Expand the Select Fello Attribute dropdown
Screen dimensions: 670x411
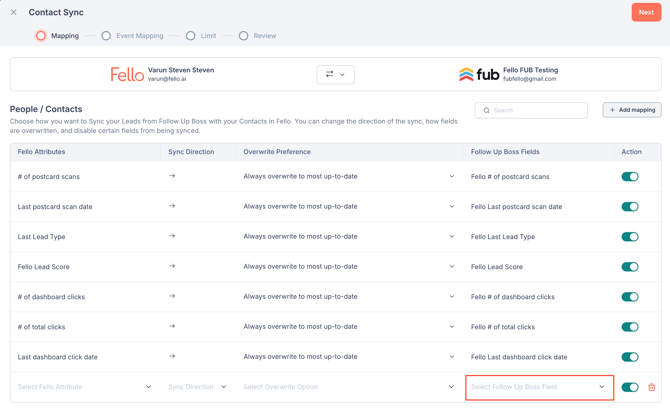point(85,387)
